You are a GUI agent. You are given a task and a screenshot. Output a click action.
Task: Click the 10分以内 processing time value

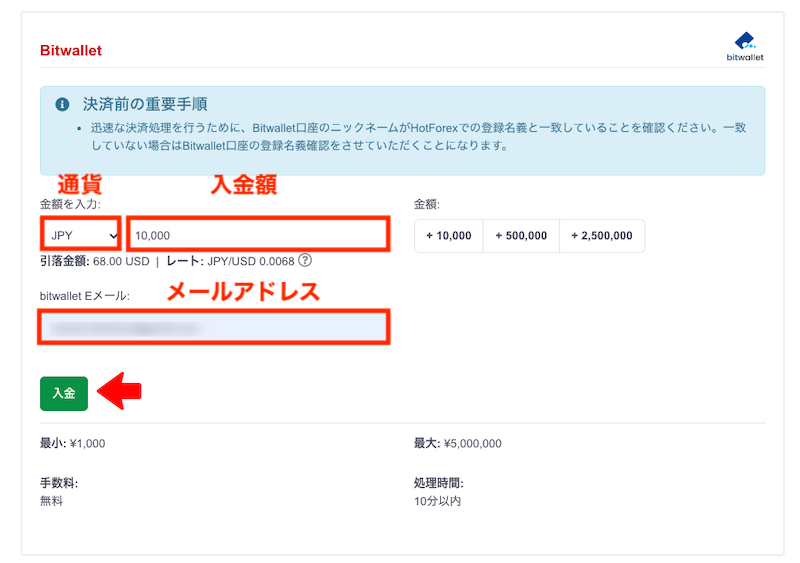click(x=437, y=501)
